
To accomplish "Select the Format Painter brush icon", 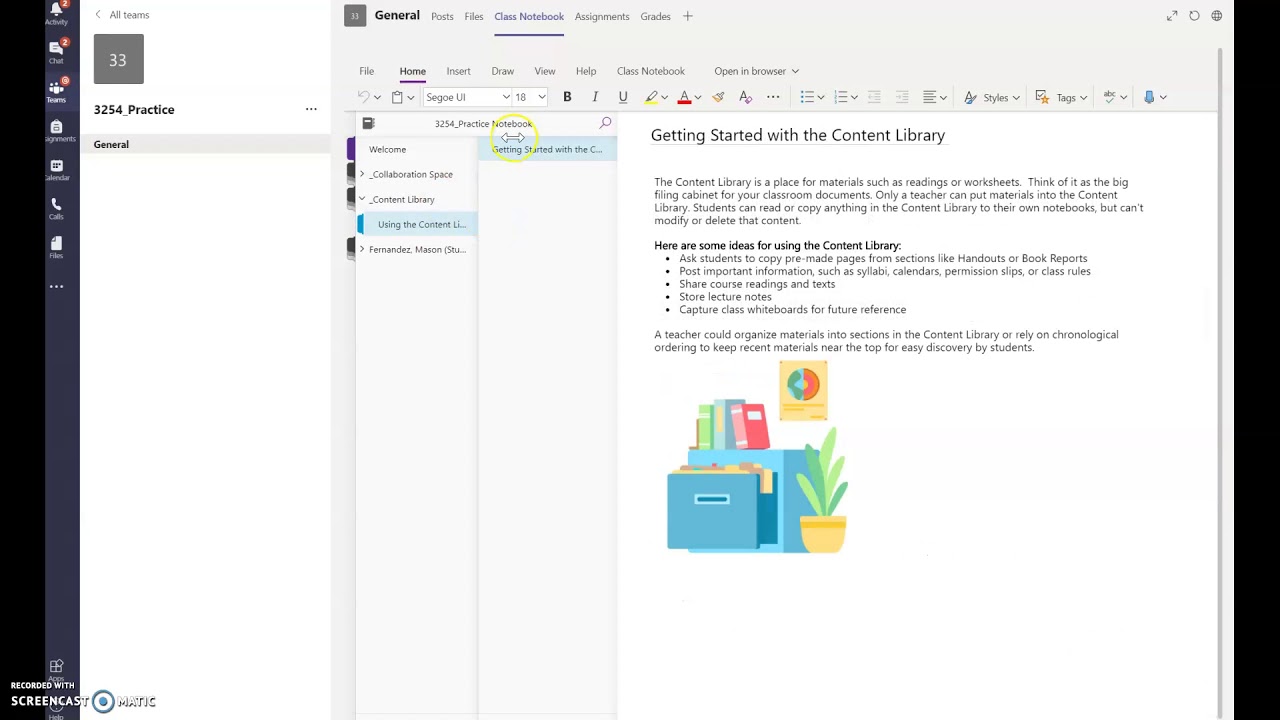I will click(x=718, y=97).
